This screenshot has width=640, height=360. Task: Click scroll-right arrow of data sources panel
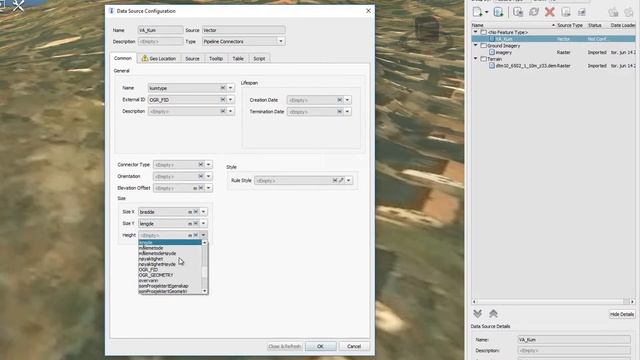pos(632,302)
